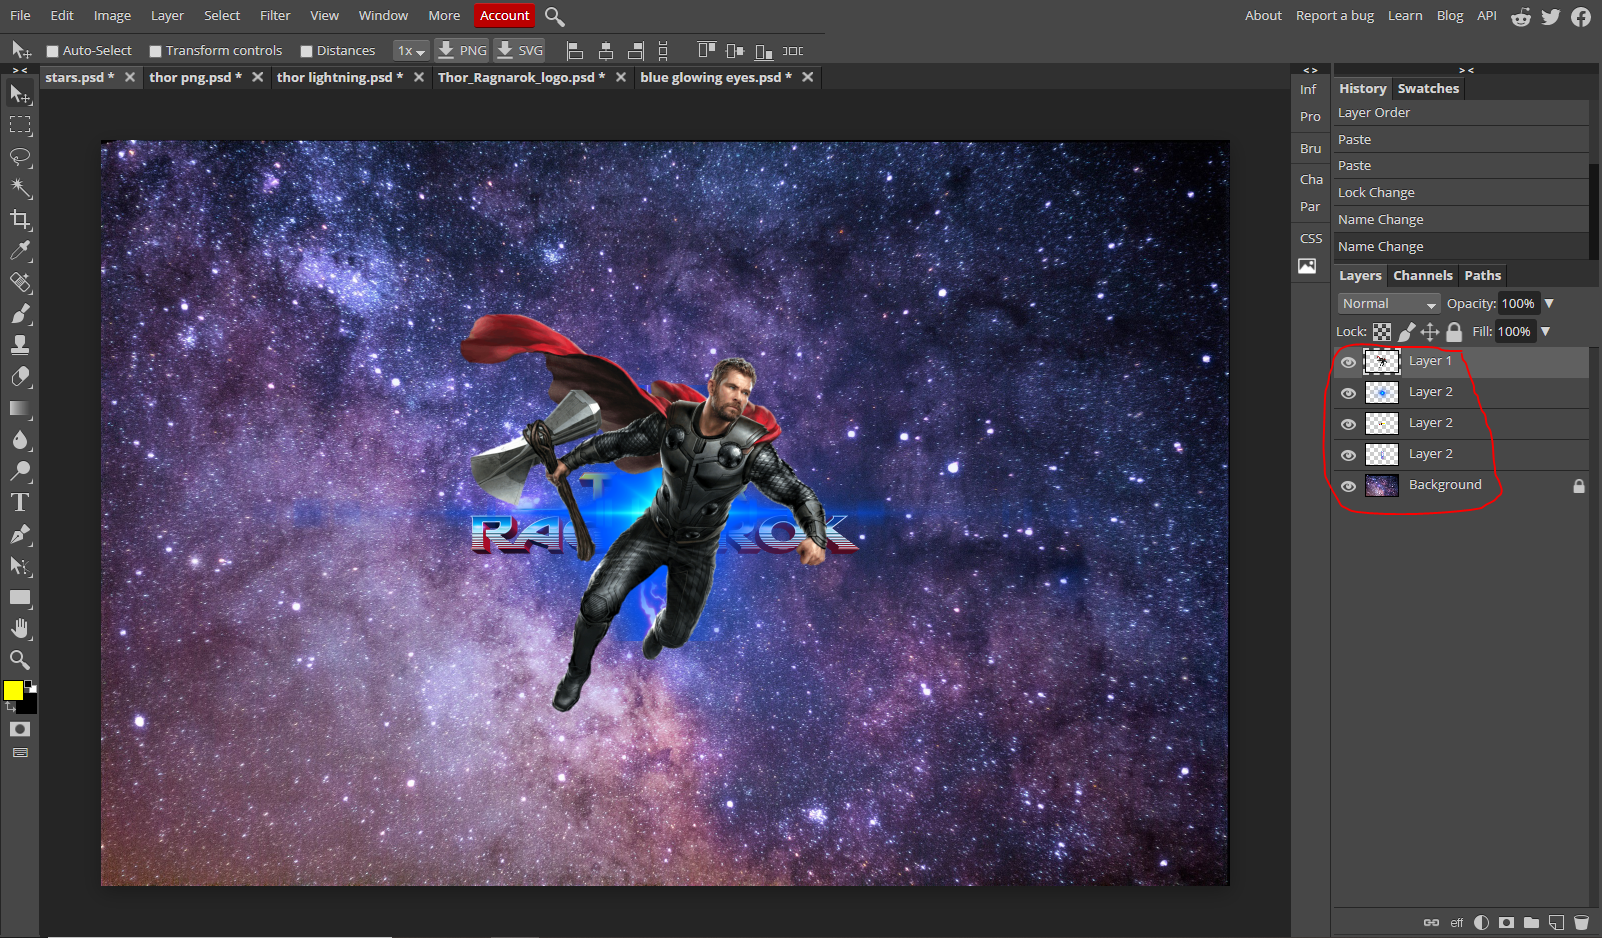Hide Layer 1 with its eye icon
The height and width of the screenshot is (938, 1602).
1349,362
